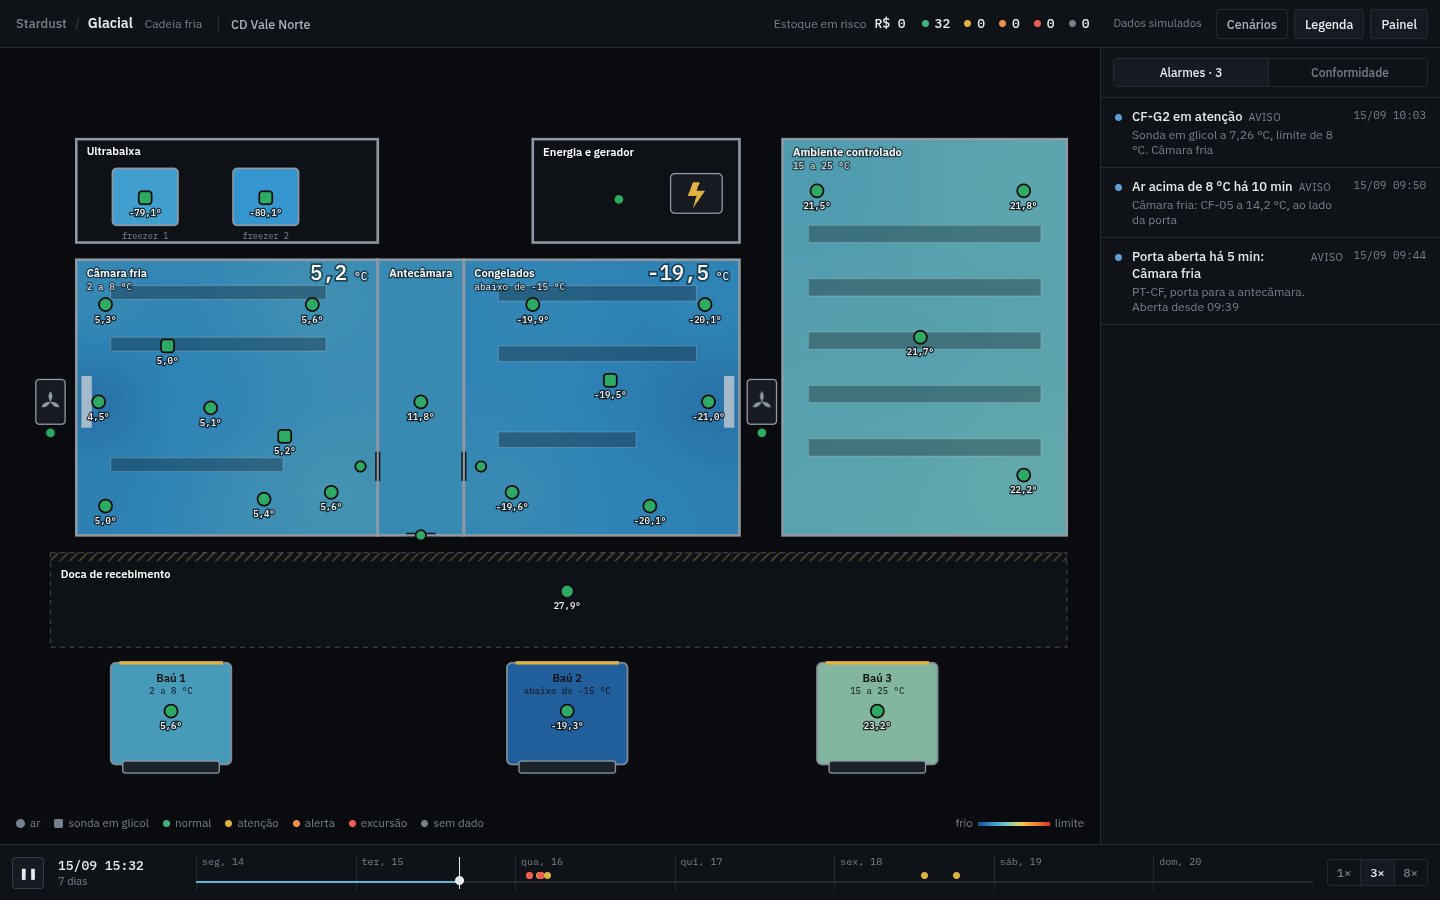Click the Congelados -19,5 °C average reading
1440x900 pixels.
(x=688, y=273)
